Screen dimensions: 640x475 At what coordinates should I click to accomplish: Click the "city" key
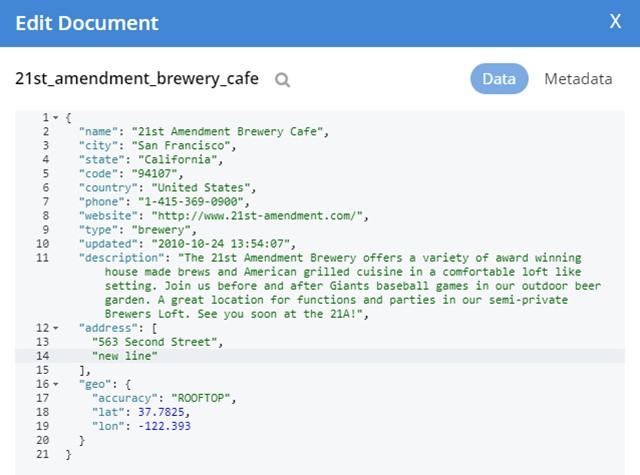(x=98, y=146)
